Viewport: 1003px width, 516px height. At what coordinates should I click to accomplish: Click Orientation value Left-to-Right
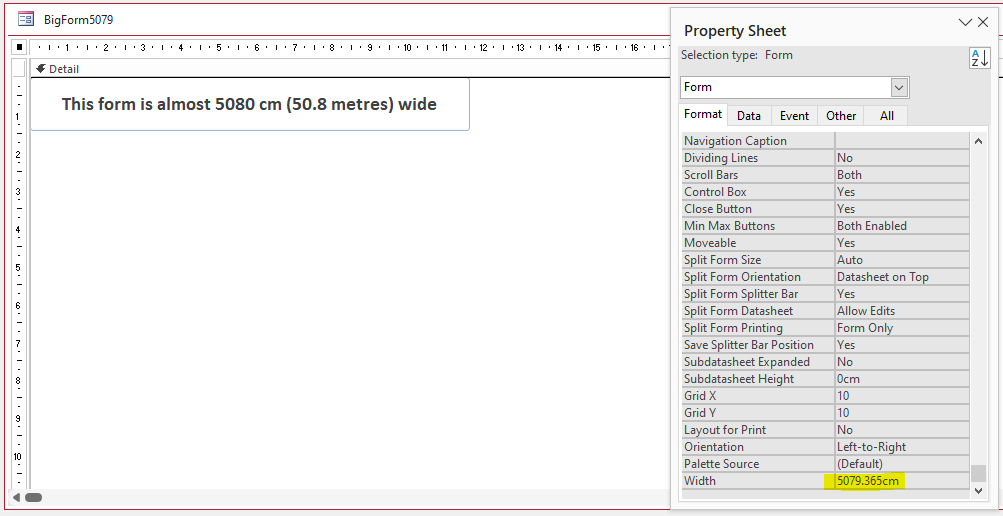pos(902,447)
